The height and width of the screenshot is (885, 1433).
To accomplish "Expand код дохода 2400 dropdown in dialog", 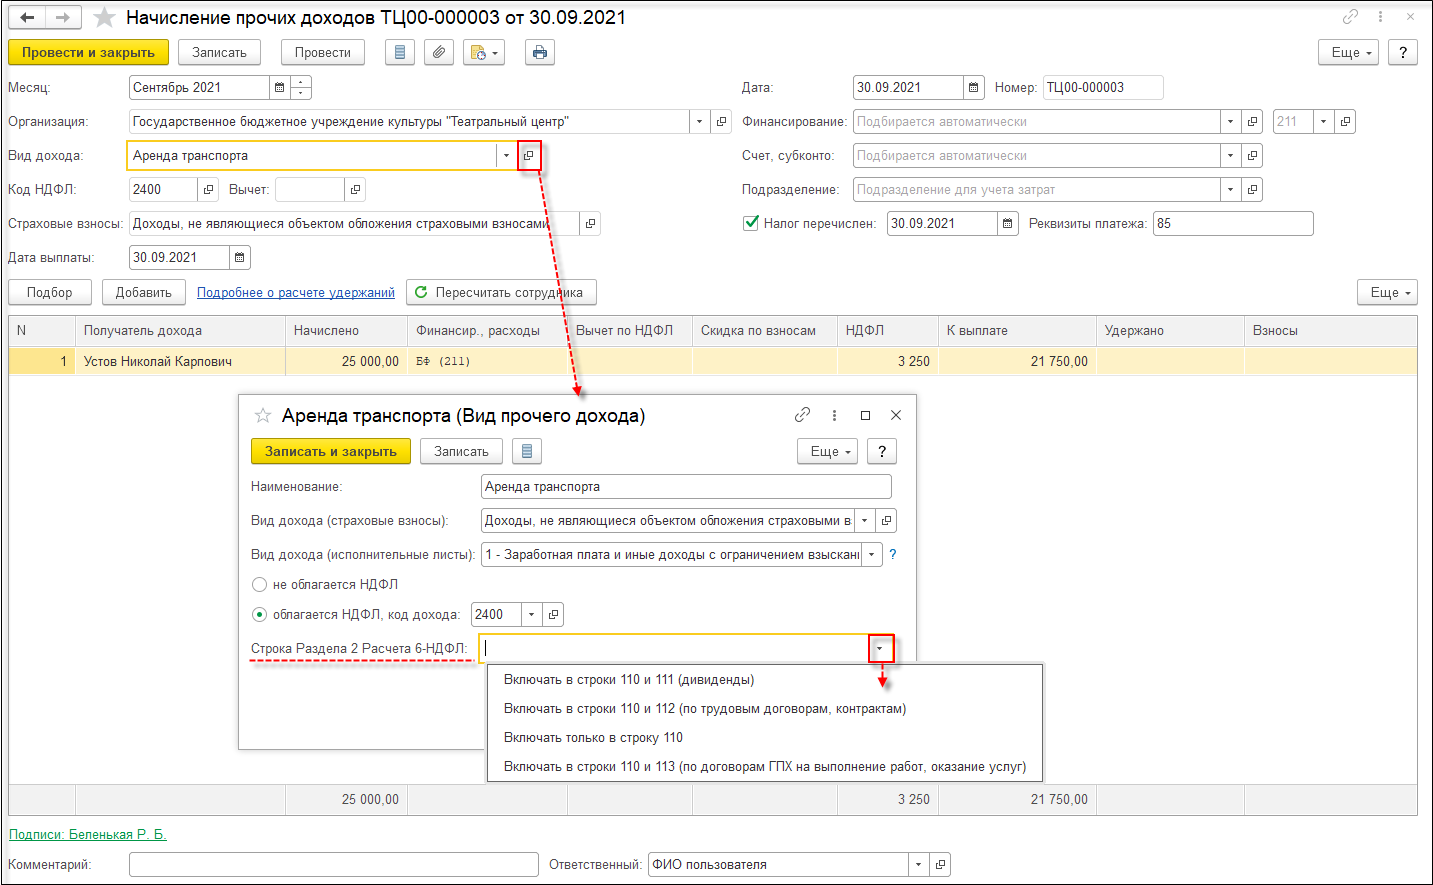I will click(531, 615).
